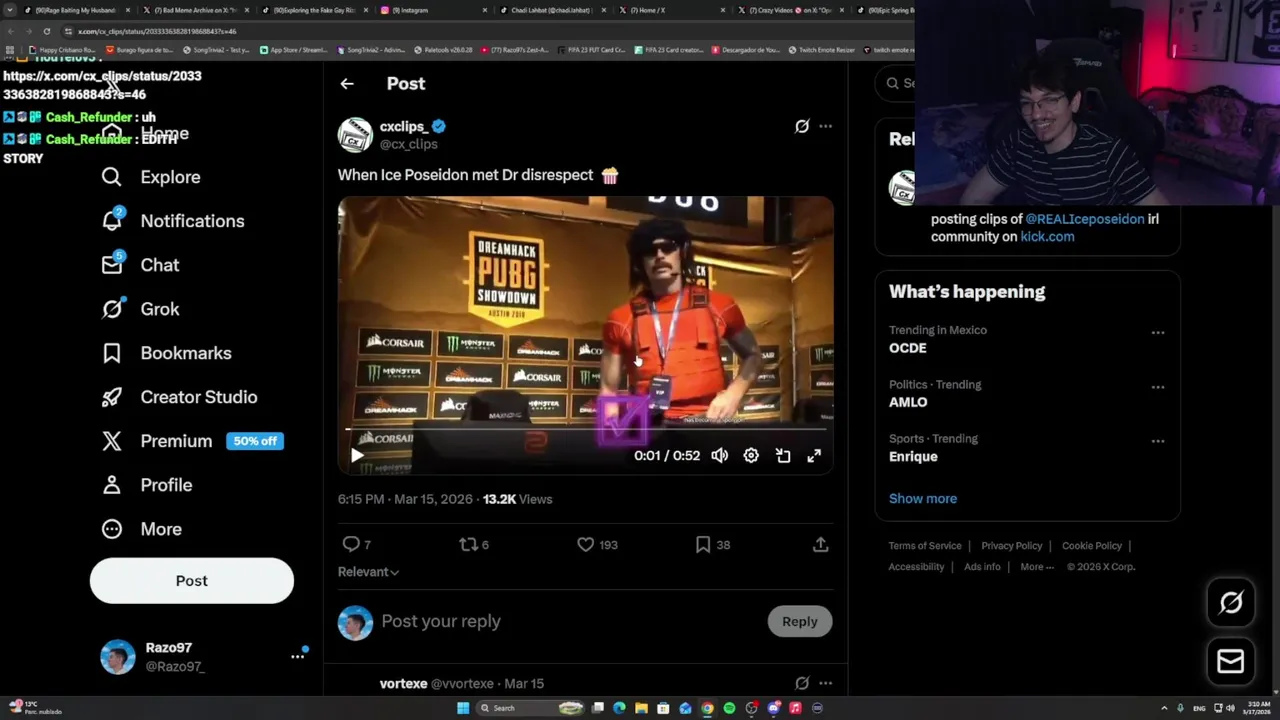Go to Profile in the sidebar
Viewport: 1280px width, 720px height.
(146, 485)
